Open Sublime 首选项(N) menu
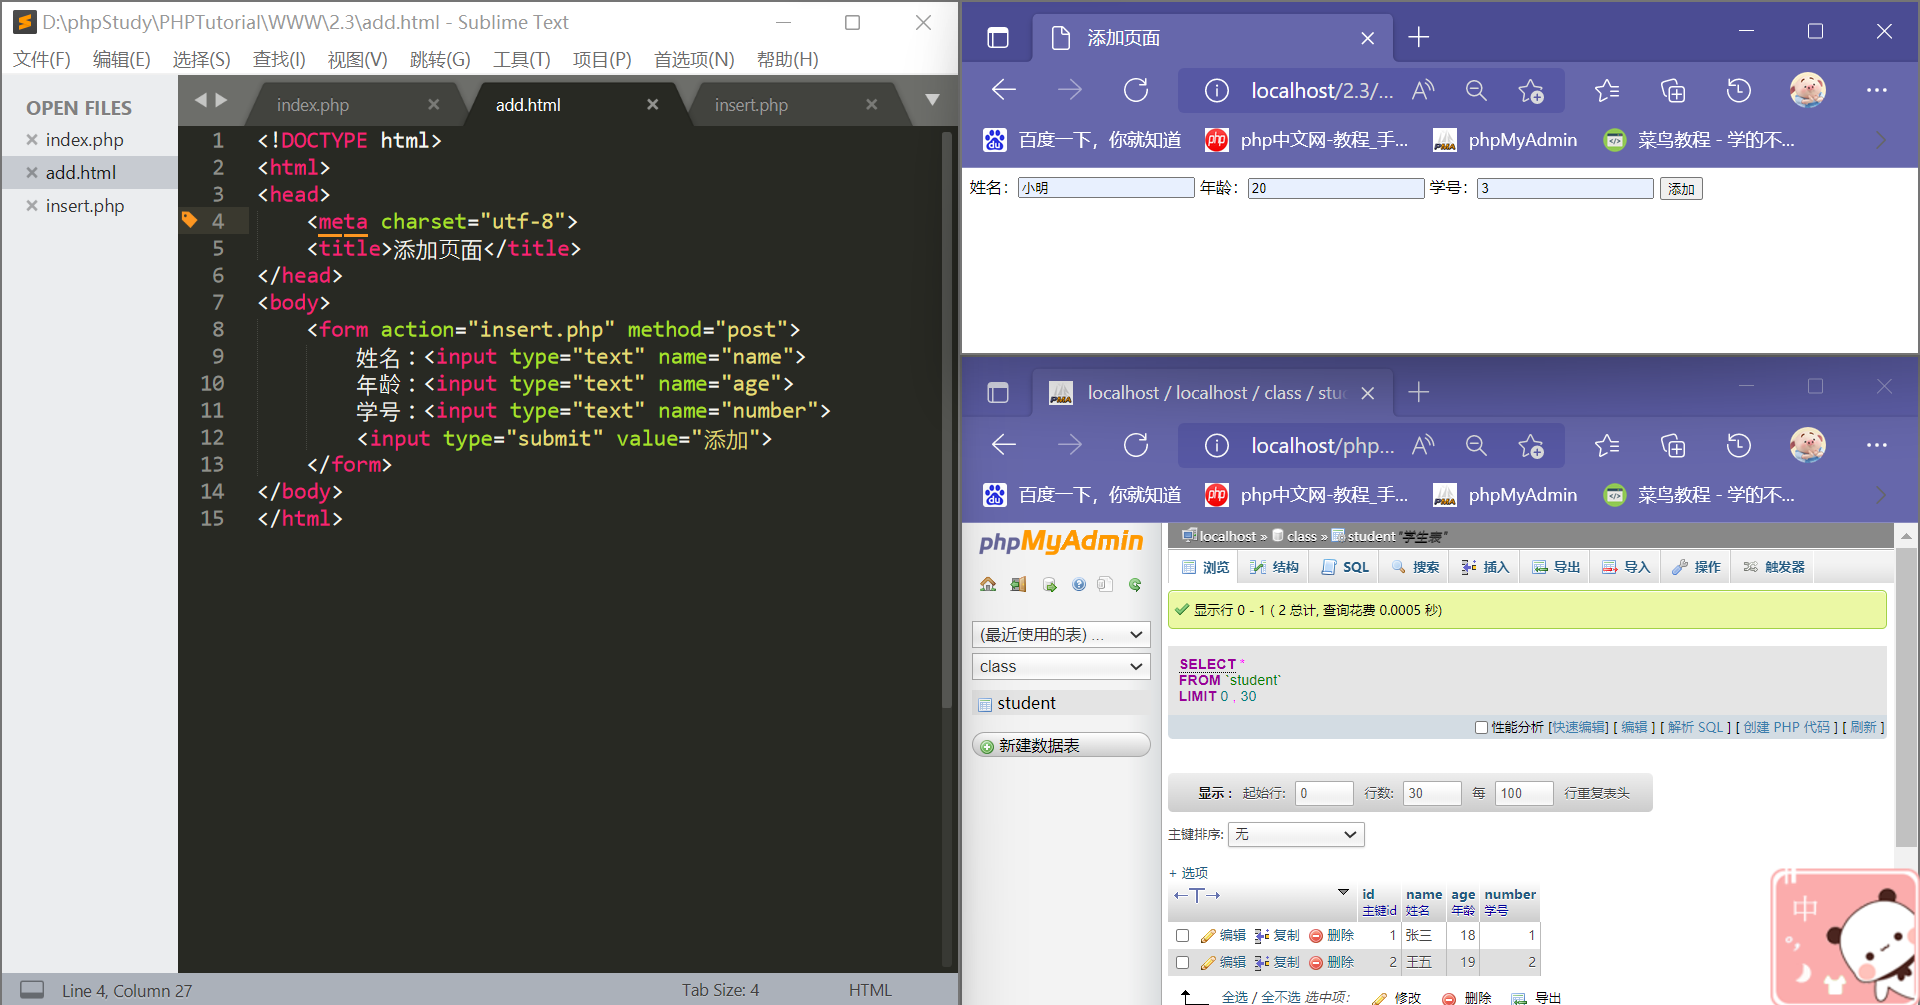The image size is (1920, 1005). click(x=694, y=60)
